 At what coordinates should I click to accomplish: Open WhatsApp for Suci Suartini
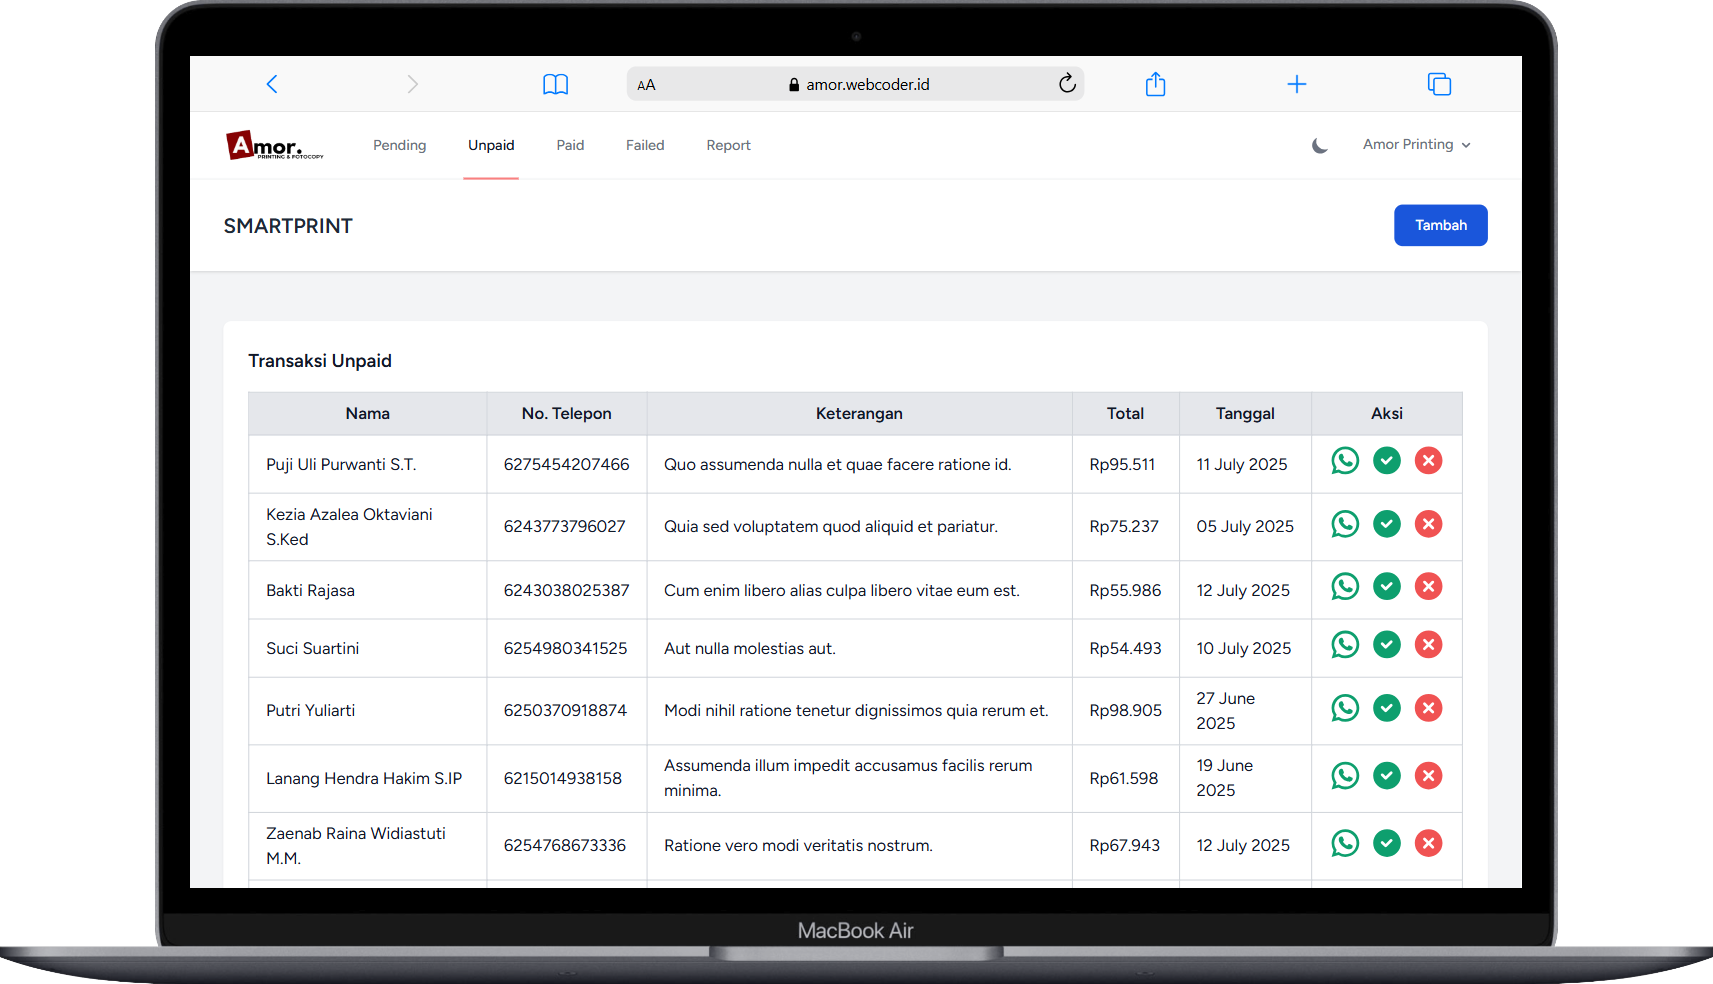point(1345,645)
